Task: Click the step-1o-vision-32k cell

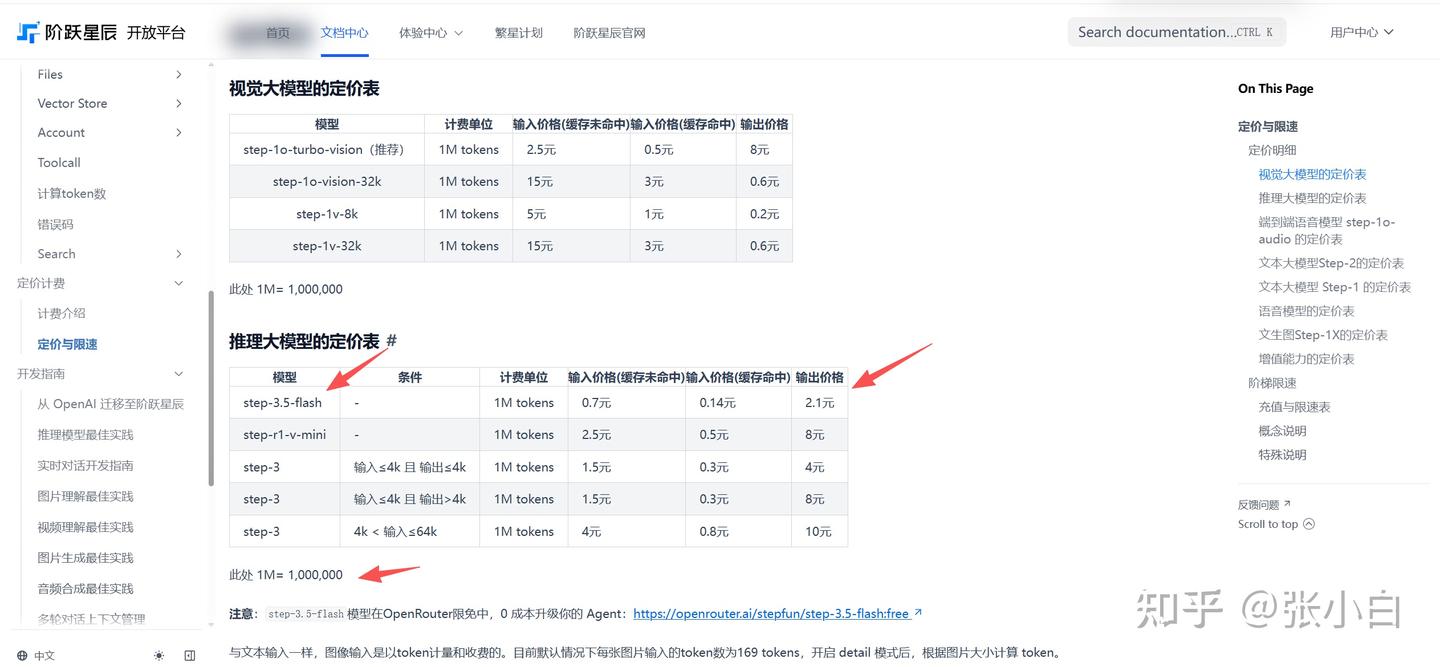Action: coord(327,182)
